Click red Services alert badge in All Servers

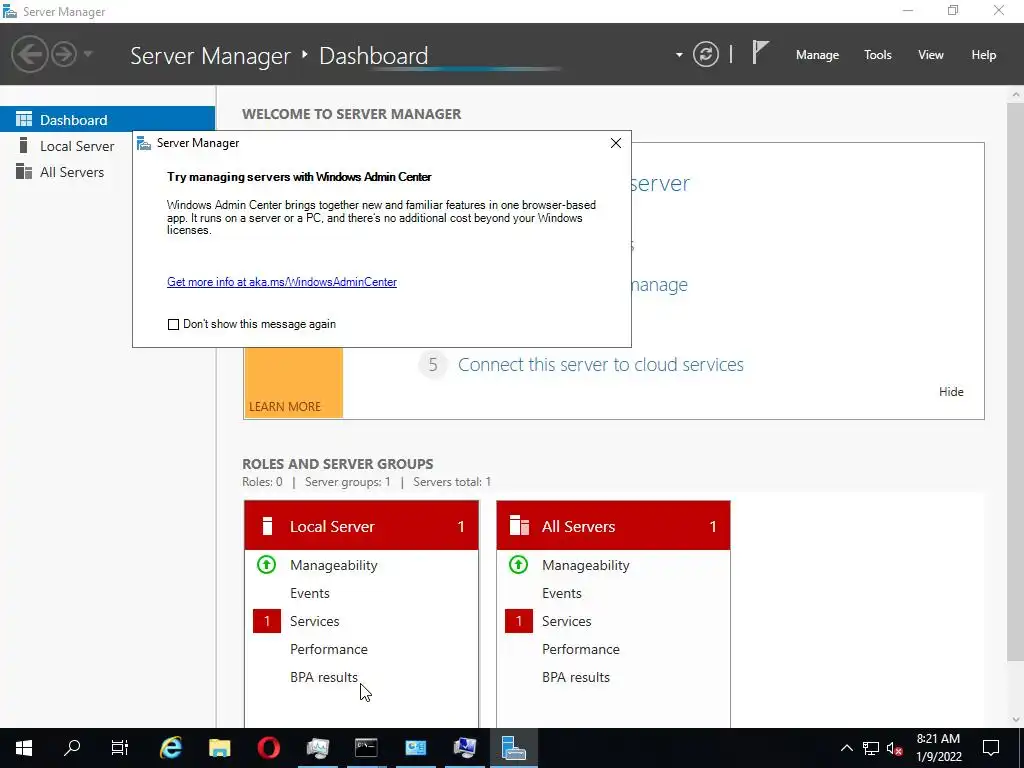click(519, 621)
